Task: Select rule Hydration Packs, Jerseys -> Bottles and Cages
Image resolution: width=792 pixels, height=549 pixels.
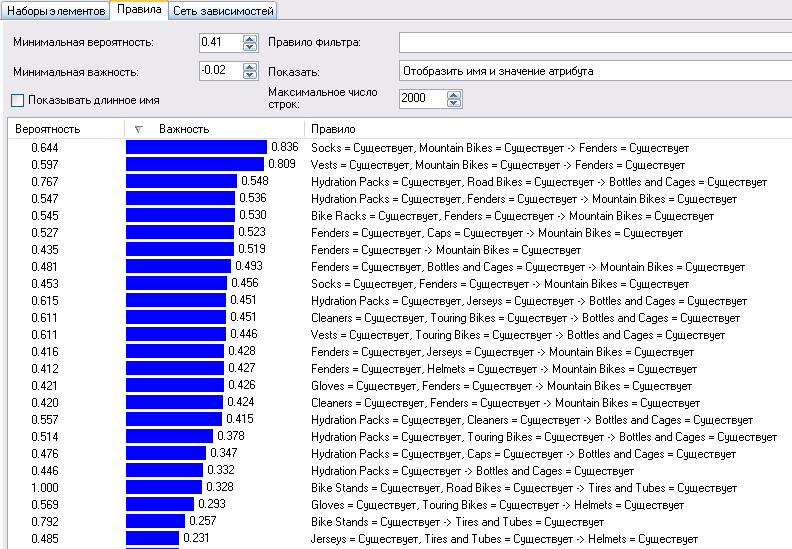Action: click(529, 301)
